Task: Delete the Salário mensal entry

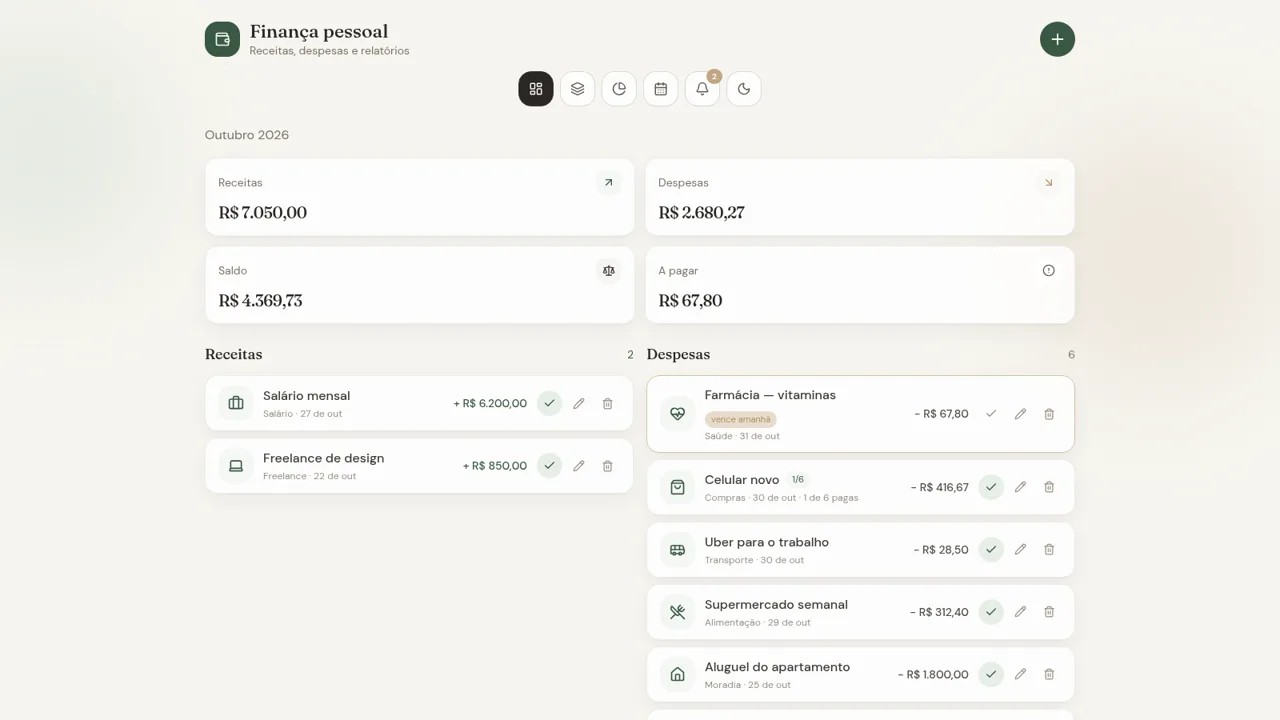Action: point(607,403)
